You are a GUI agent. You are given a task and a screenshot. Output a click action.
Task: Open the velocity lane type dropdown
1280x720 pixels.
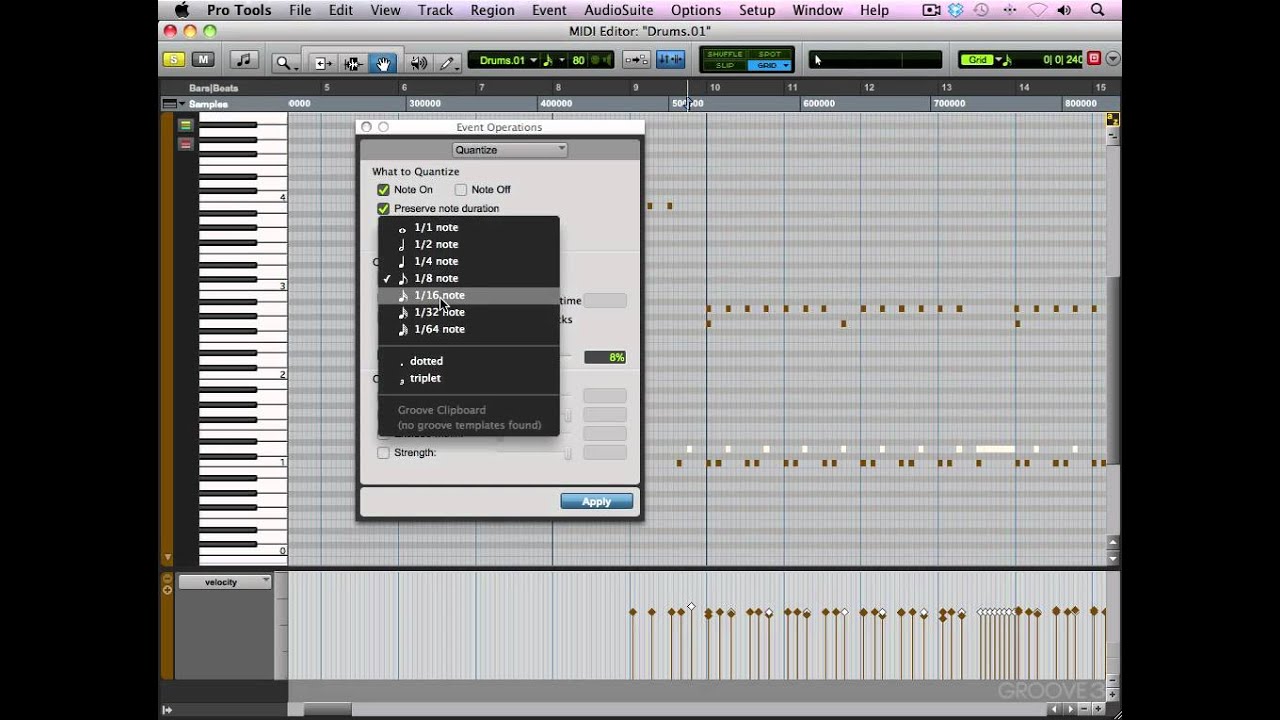click(x=224, y=582)
